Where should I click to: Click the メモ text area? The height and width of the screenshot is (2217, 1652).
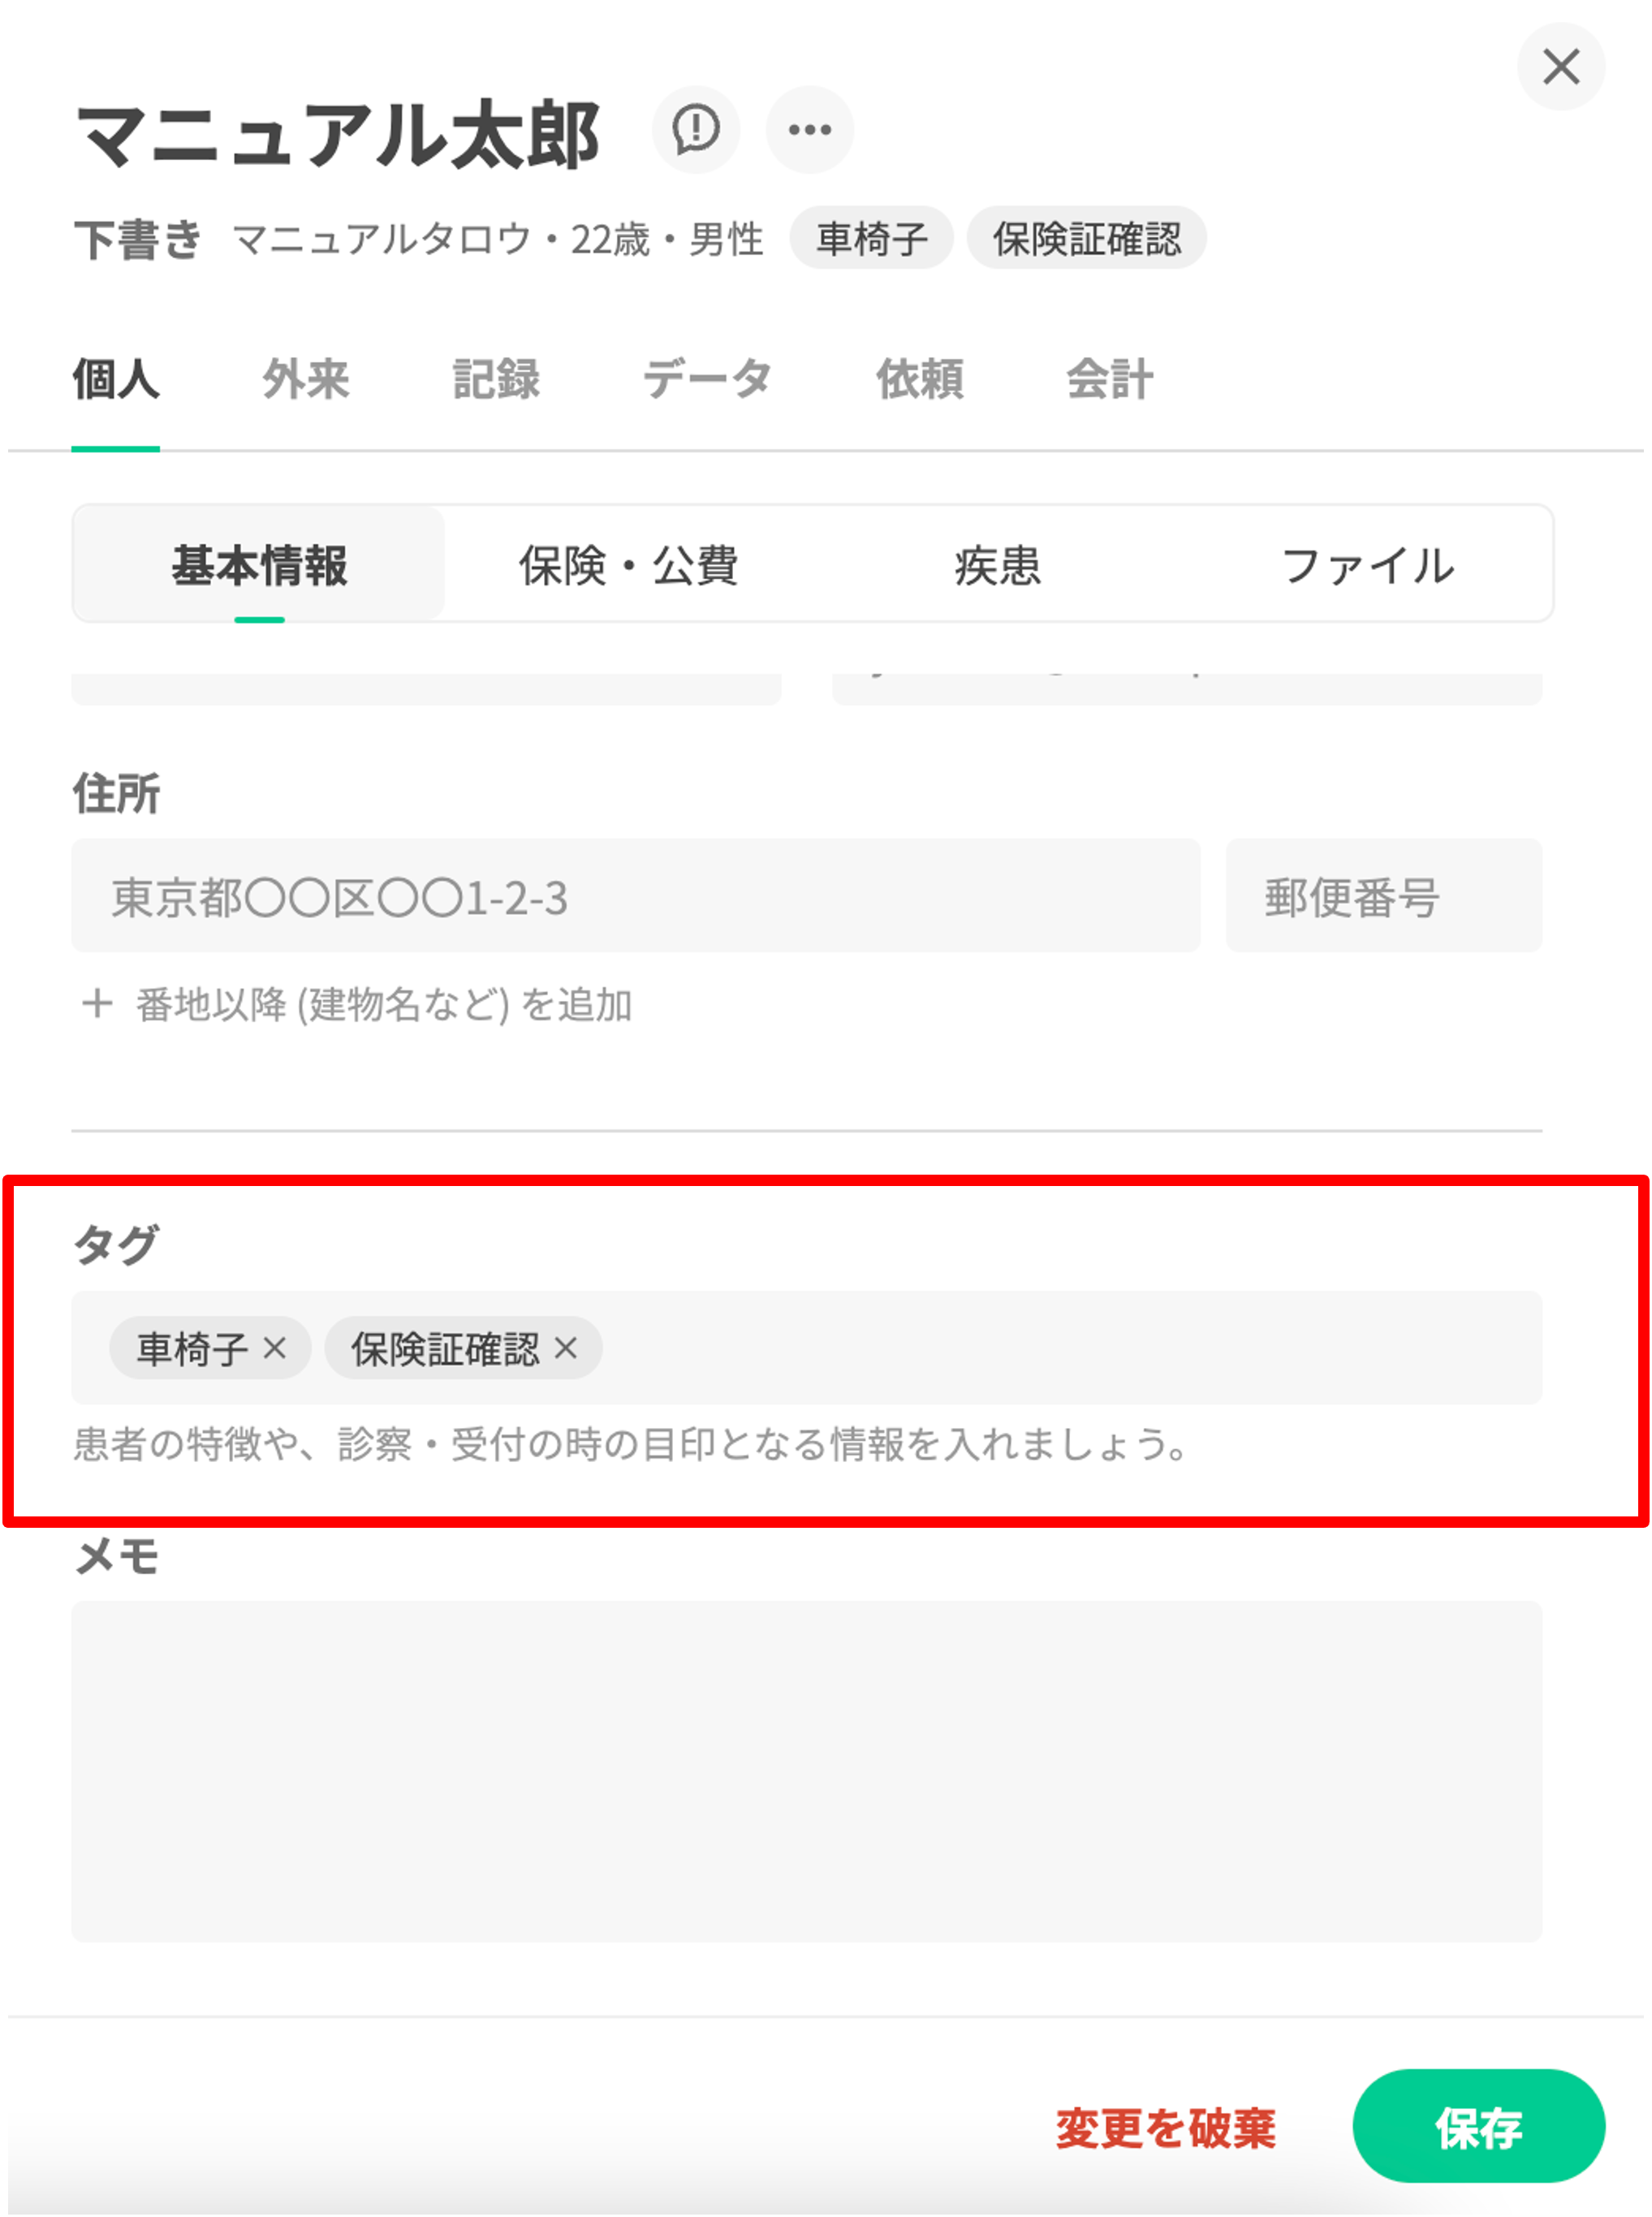(x=806, y=1770)
